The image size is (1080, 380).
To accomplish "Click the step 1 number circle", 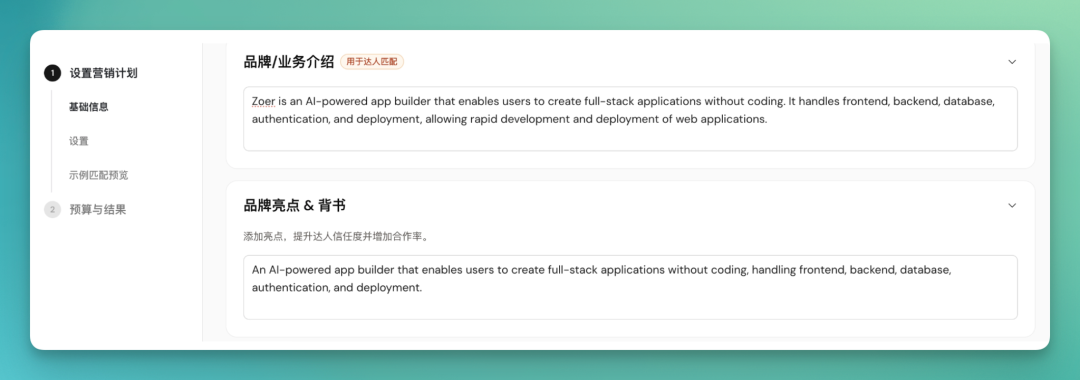I will click(x=52, y=73).
